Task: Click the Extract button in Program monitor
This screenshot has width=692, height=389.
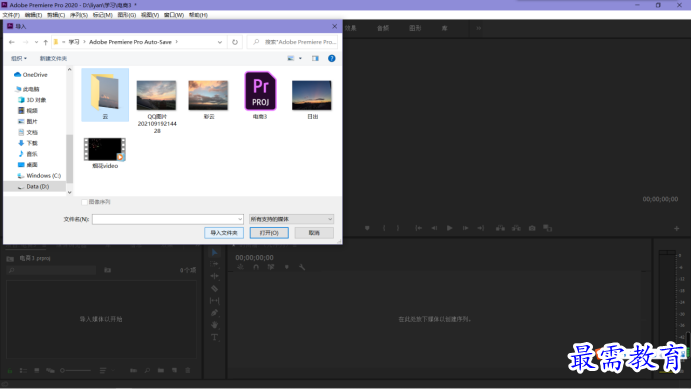Action: coord(516,228)
